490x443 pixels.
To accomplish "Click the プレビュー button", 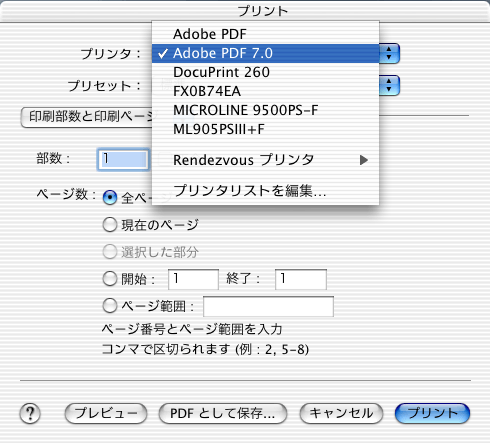I will coord(106,413).
